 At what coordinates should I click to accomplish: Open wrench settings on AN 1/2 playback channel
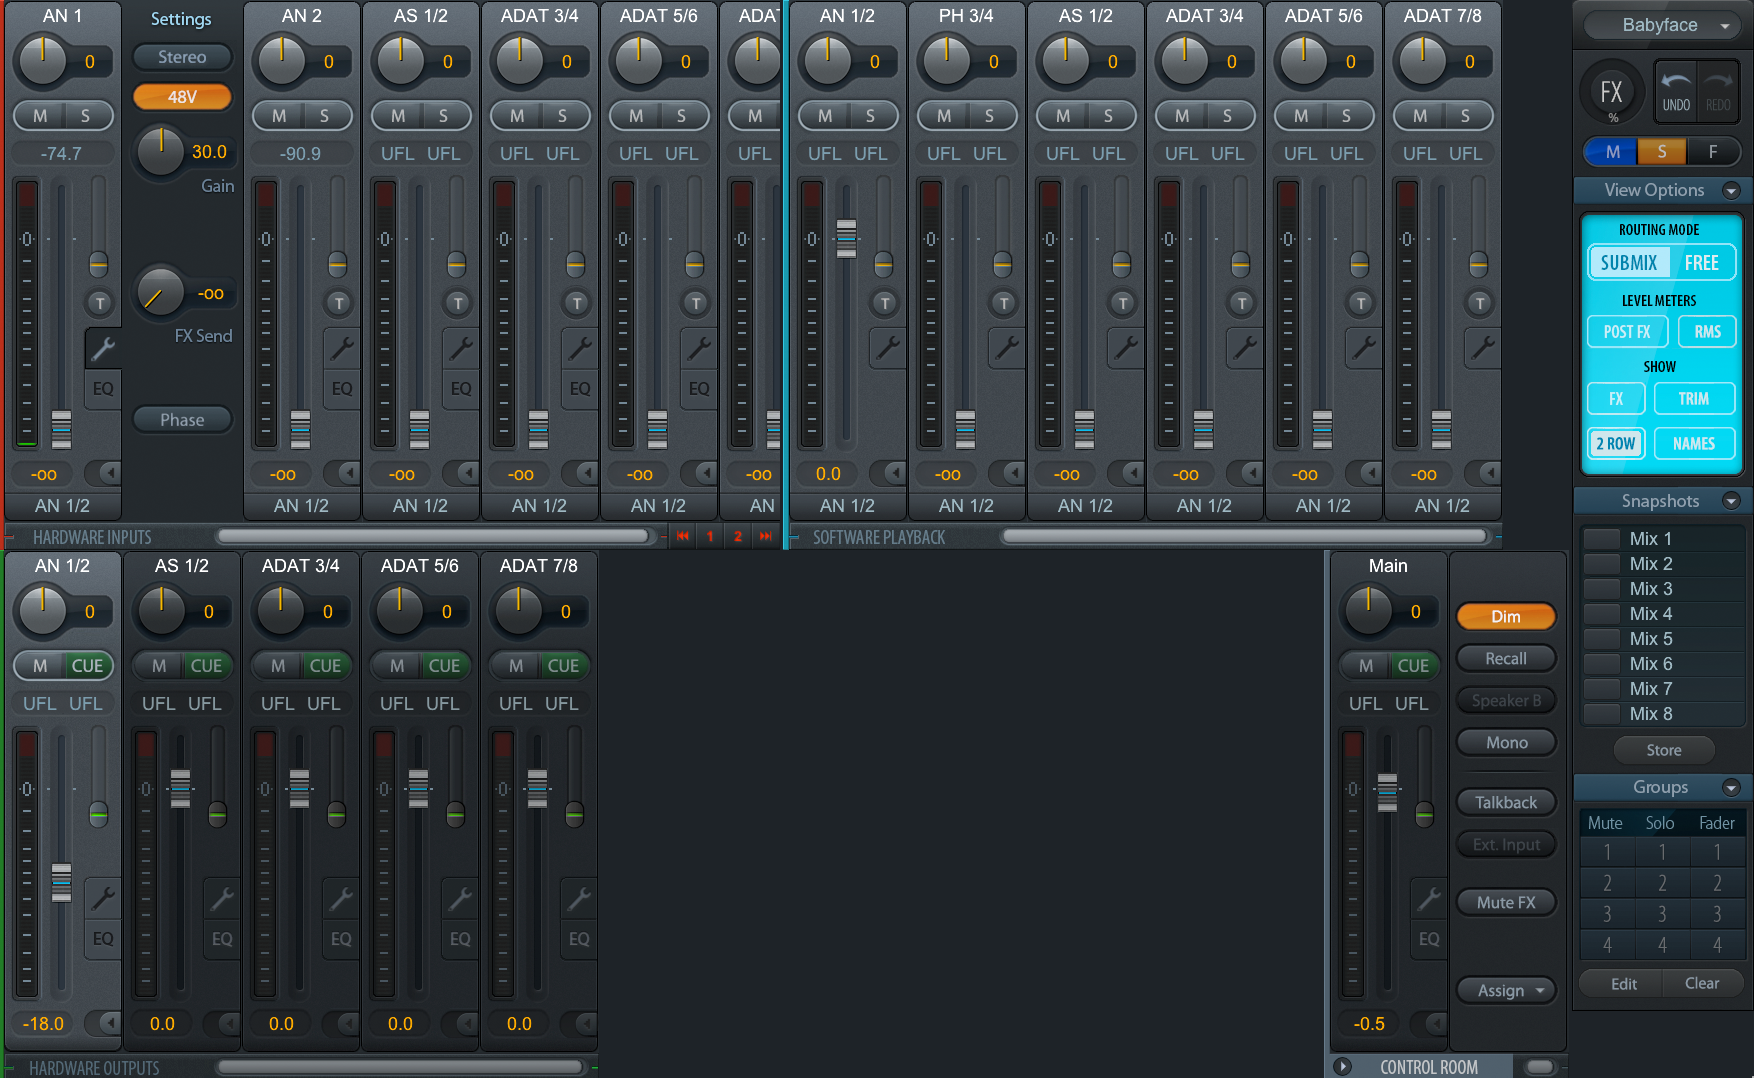[x=887, y=348]
